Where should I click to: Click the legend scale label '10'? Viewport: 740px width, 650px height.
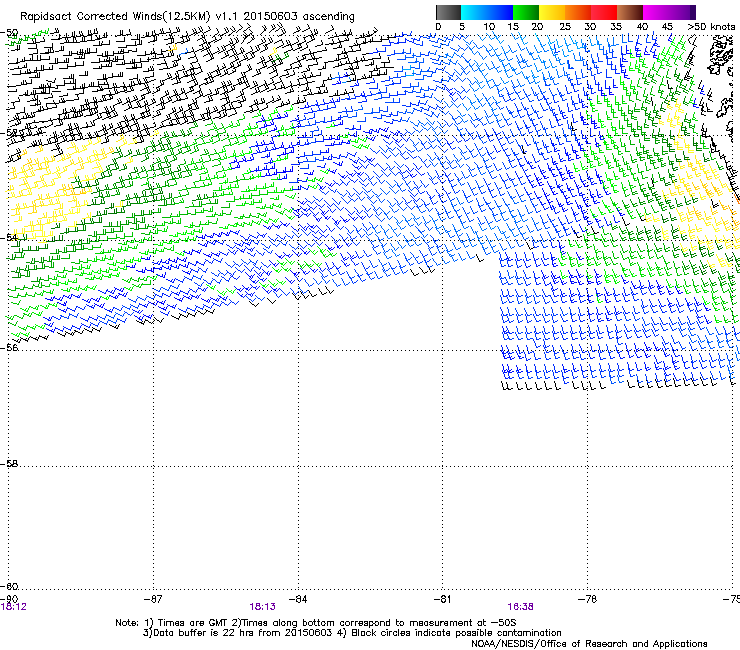(489, 27)
